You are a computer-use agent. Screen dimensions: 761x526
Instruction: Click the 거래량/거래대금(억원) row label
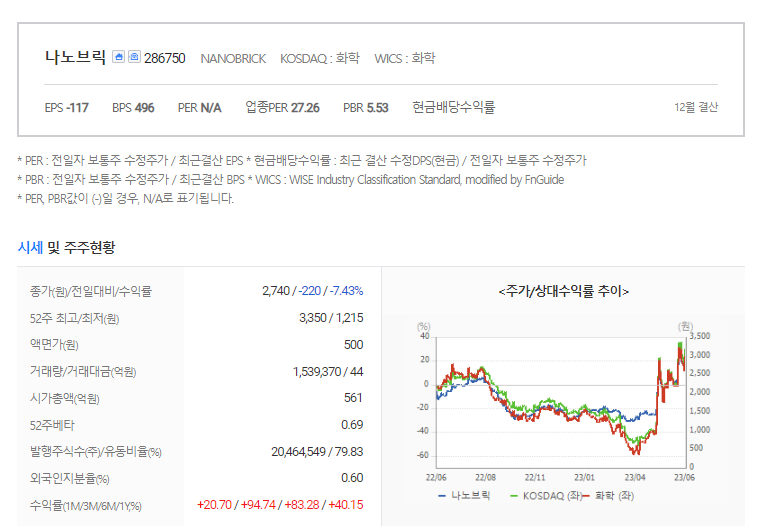83,372
